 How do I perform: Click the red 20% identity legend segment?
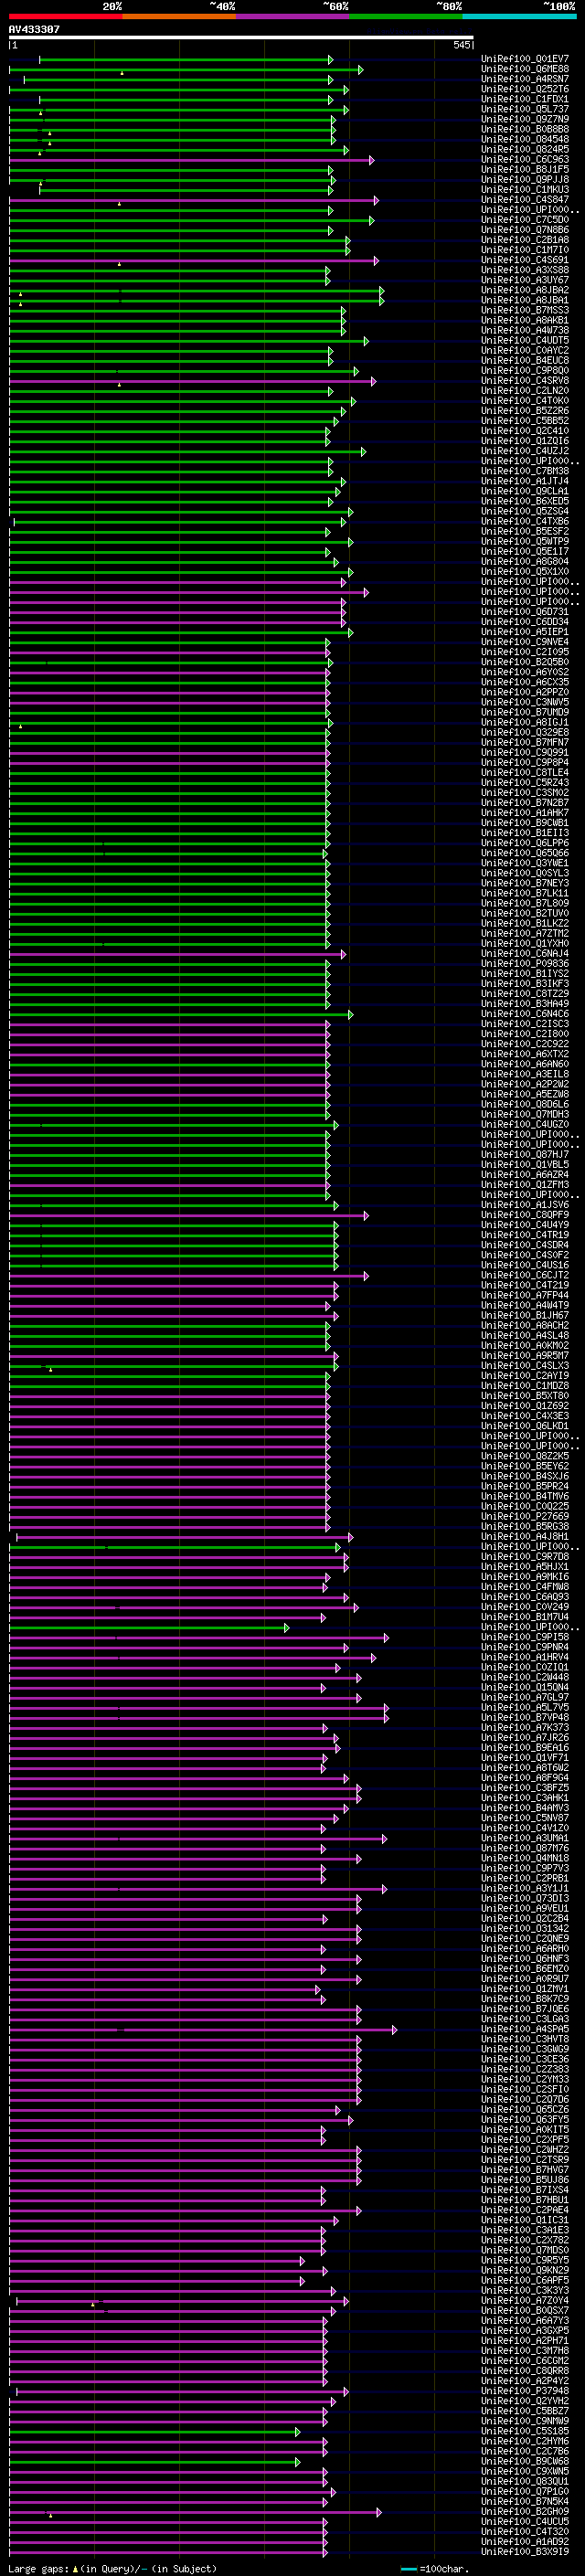click(x=65, y=16)
